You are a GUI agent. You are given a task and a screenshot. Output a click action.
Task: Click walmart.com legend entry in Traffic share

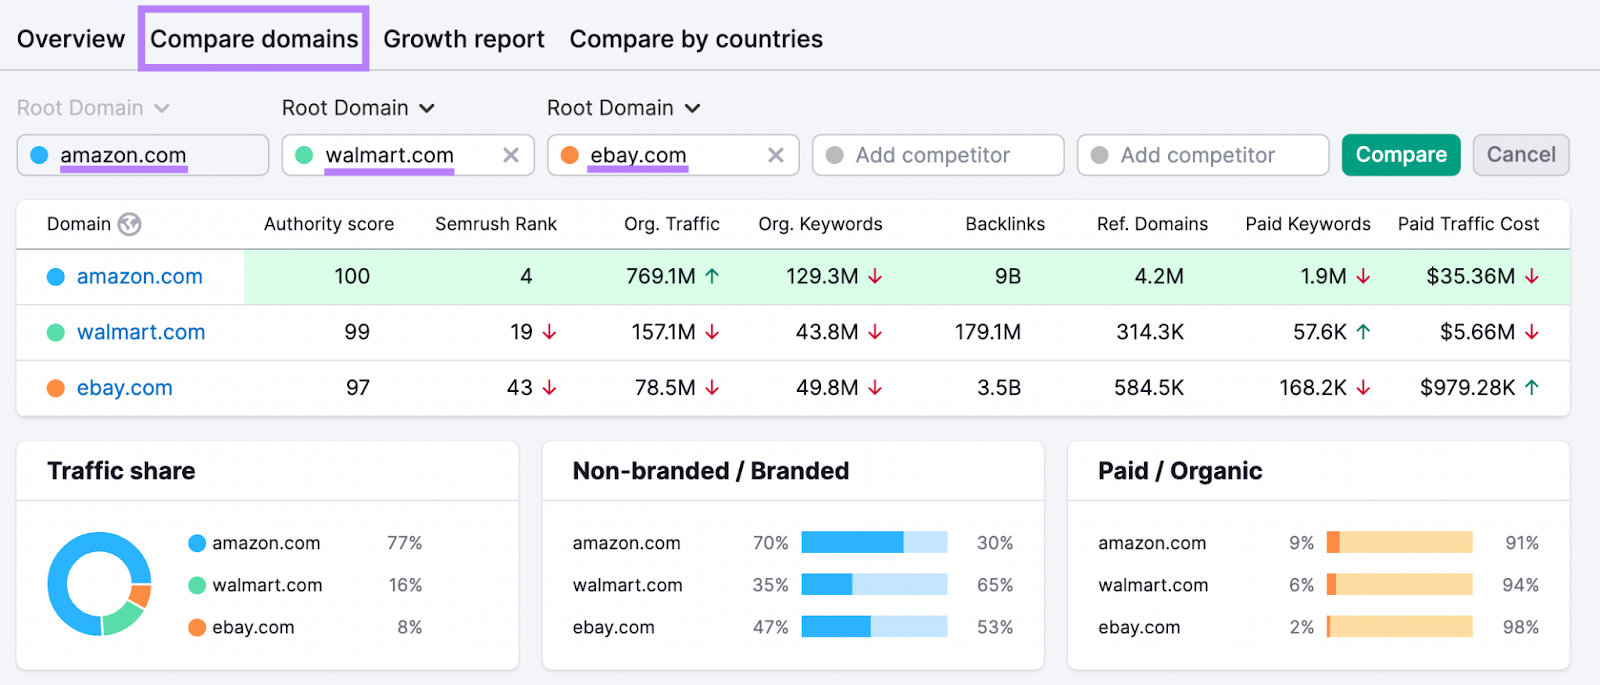256,585
